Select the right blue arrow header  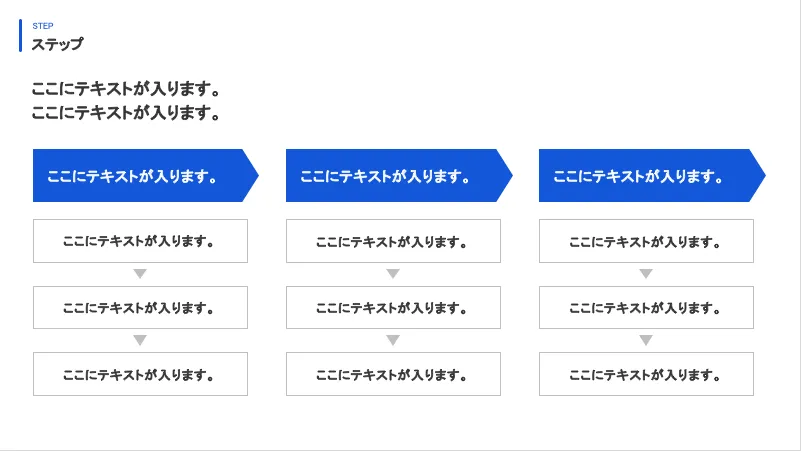coord(646,176)
